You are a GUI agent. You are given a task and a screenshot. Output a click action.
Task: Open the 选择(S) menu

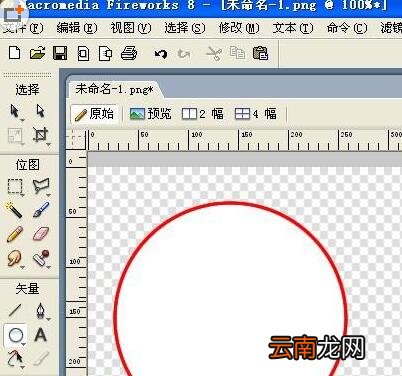point(185,28)
